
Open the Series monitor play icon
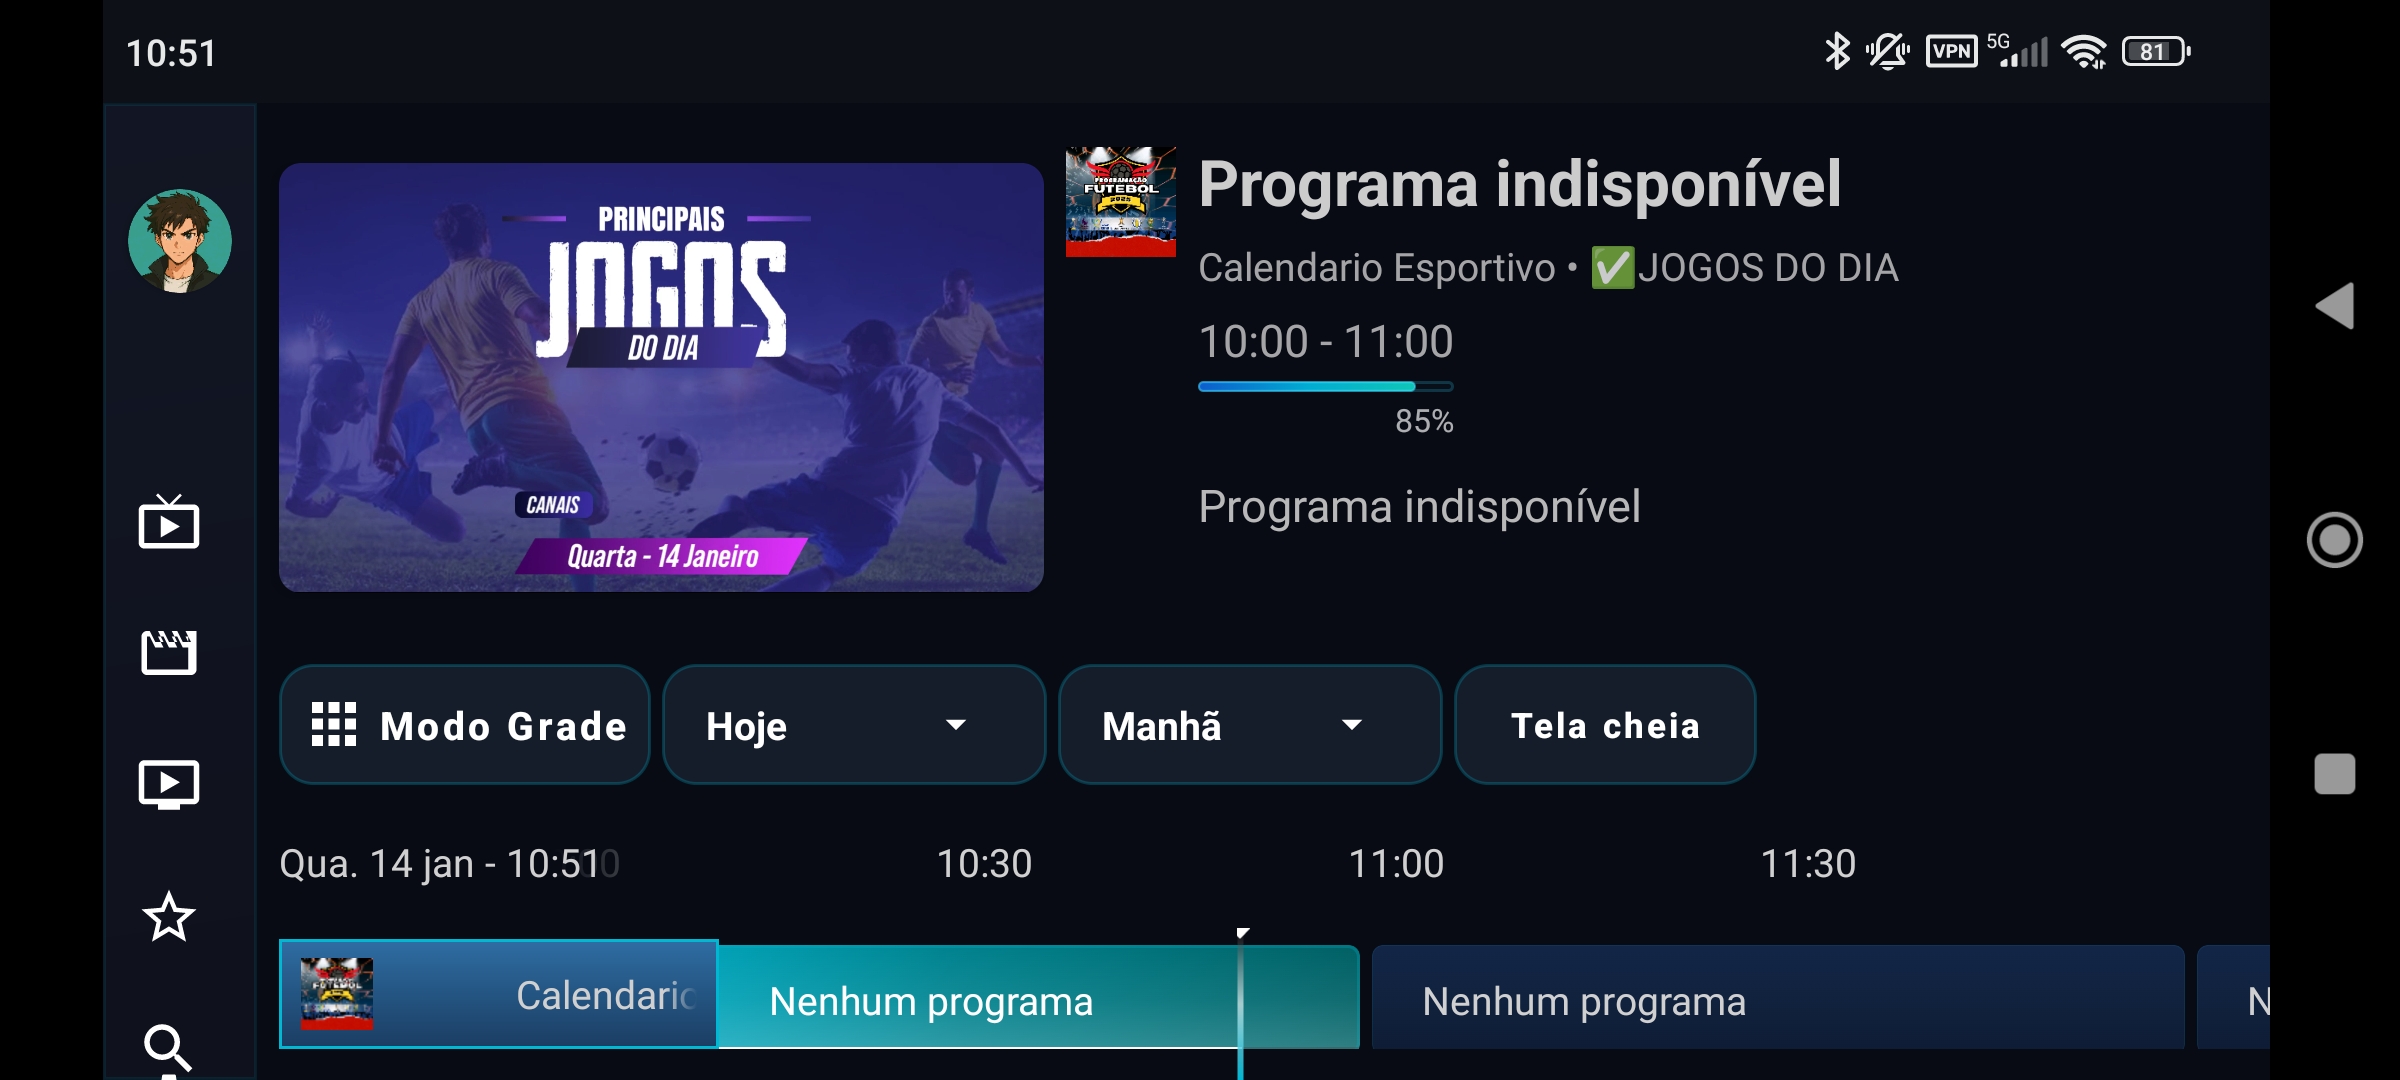coord(169,784)
